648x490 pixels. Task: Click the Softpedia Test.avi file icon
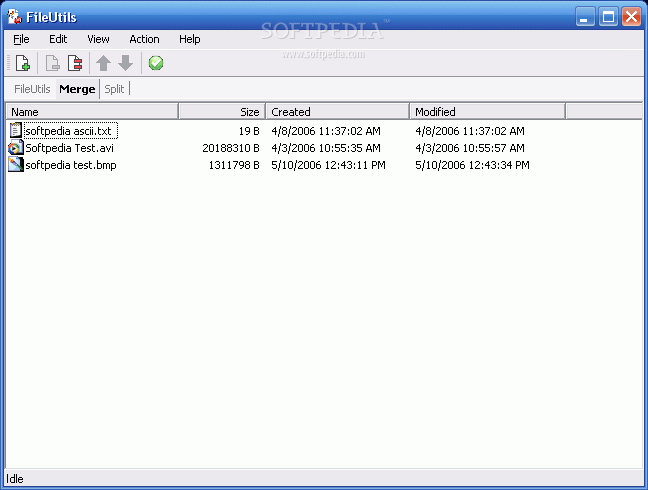click(x=15, y=147)
